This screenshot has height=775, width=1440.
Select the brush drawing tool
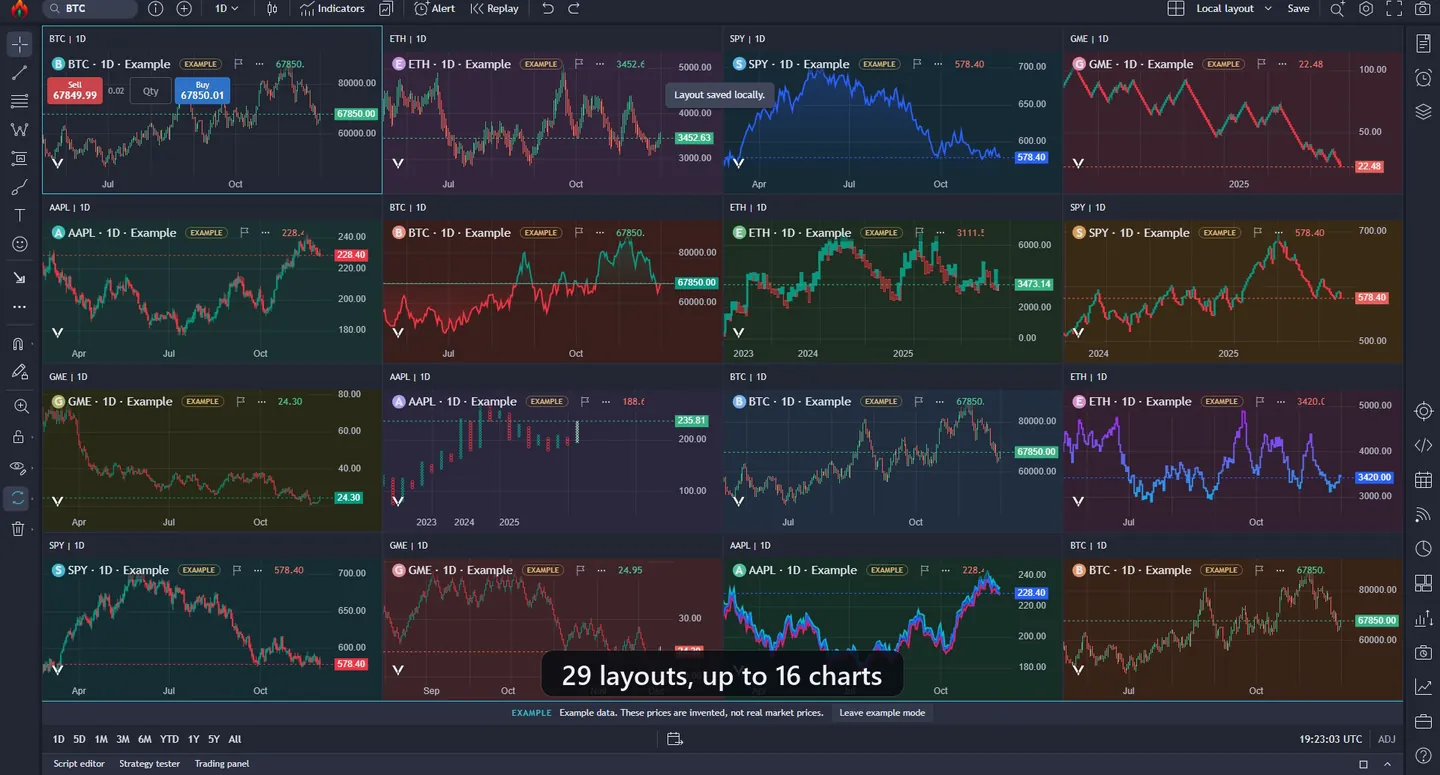pyautogui.click(x=19, y=187)
